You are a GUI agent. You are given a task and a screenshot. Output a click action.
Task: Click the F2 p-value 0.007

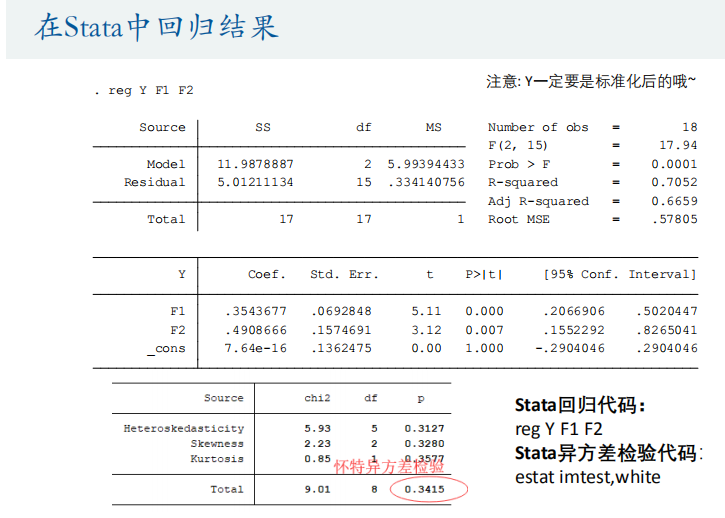485,330
